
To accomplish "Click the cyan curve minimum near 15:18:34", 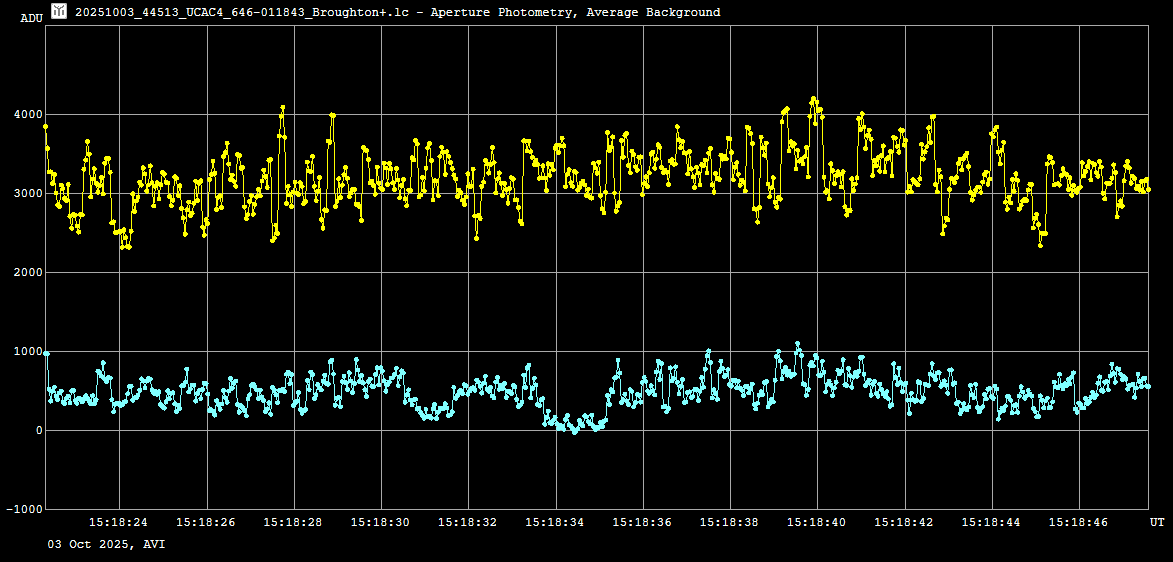I will (x=574, y=431).
